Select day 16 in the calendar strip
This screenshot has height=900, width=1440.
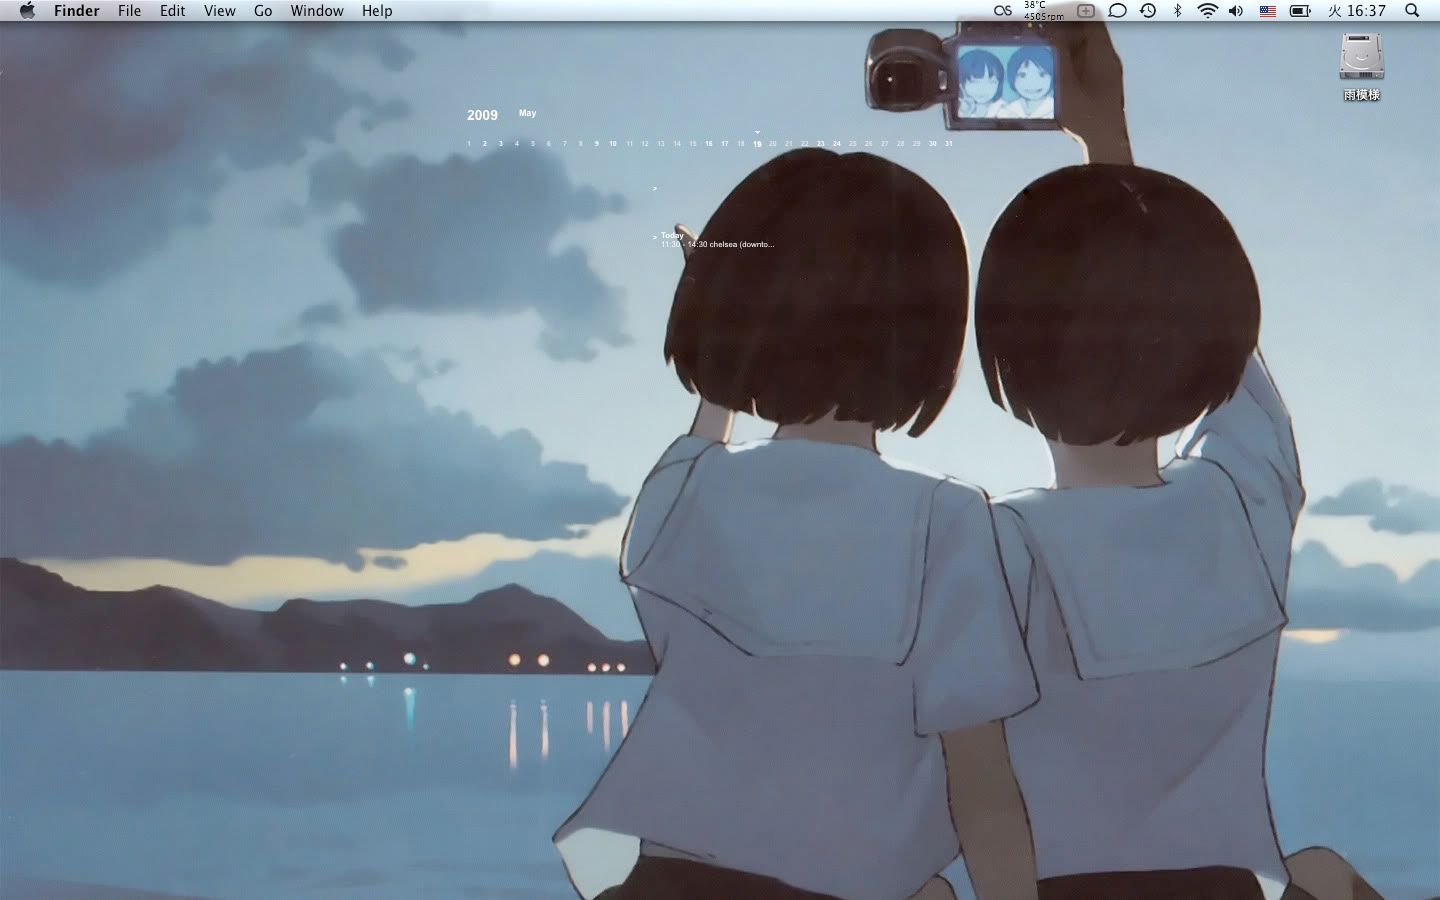(x=709, y=144)
